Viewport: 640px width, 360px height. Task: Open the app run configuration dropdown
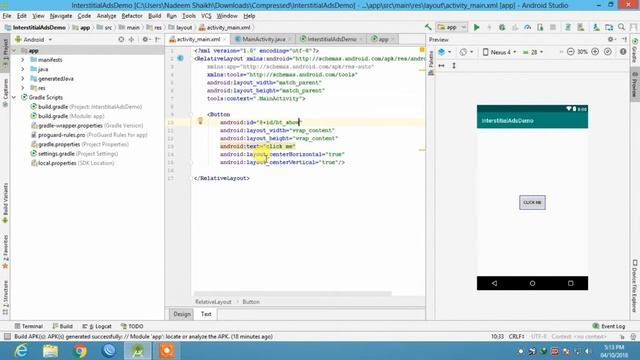pyautogui.click(x=451, y=27)
